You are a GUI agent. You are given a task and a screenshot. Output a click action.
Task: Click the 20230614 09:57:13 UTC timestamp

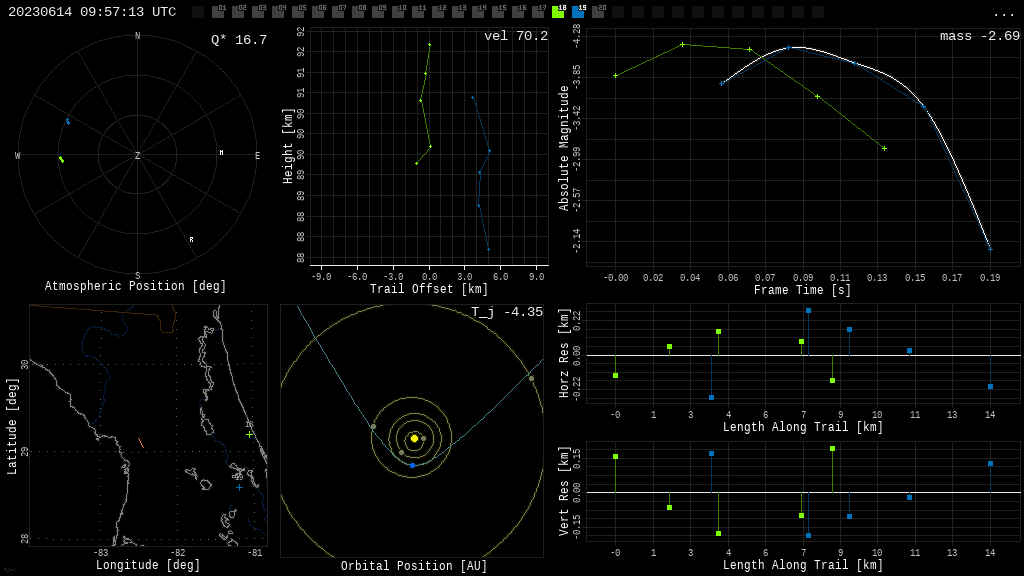pos(92,12)
